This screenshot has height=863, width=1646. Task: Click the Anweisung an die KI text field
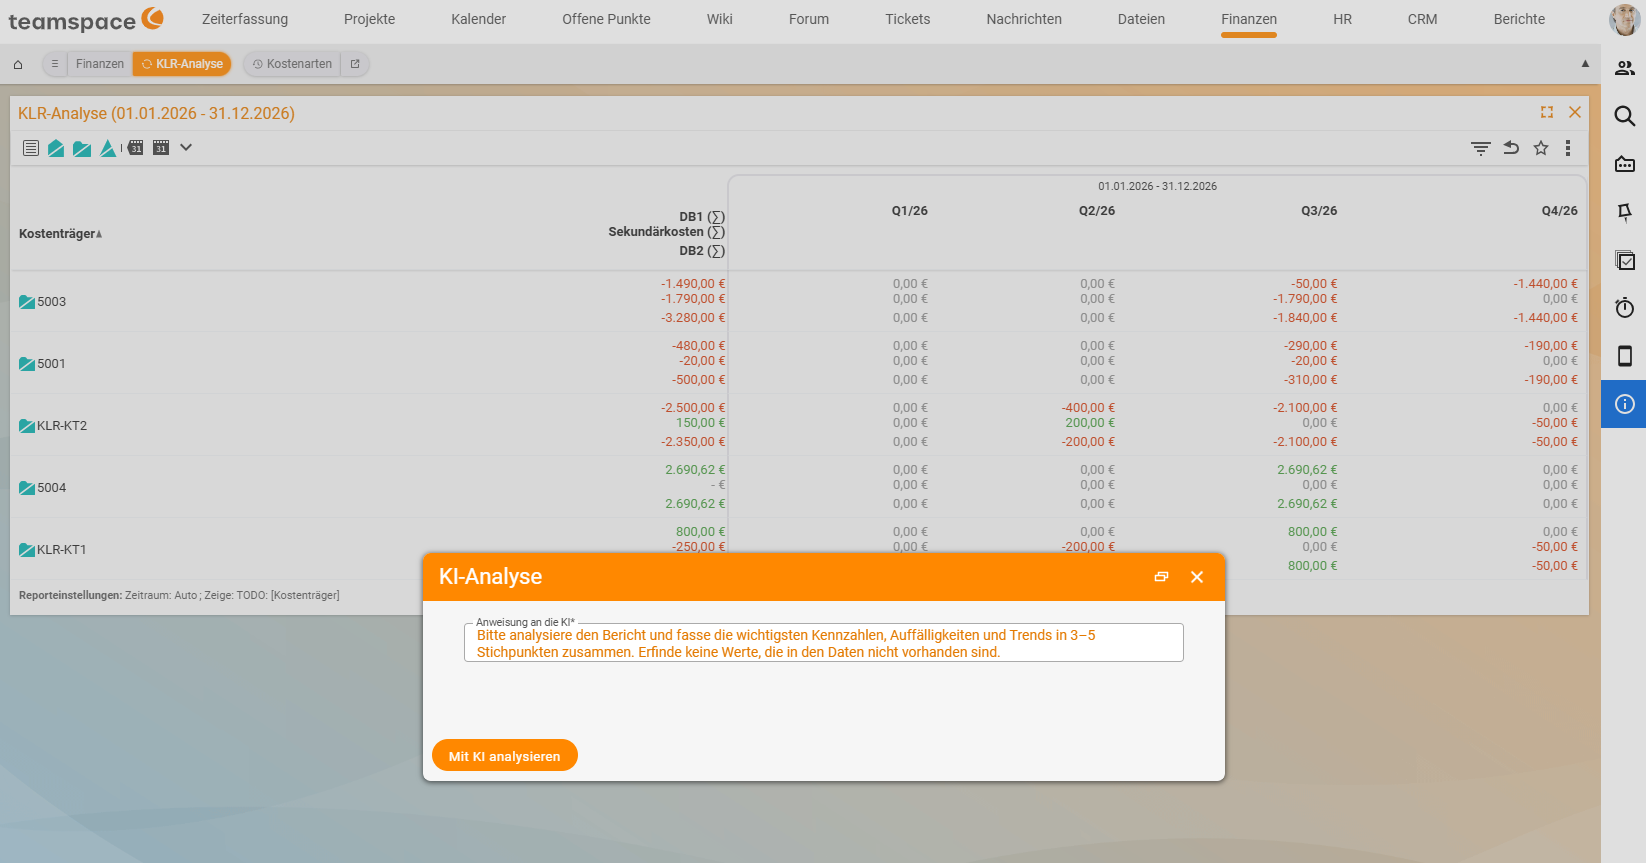click(824, 643)
